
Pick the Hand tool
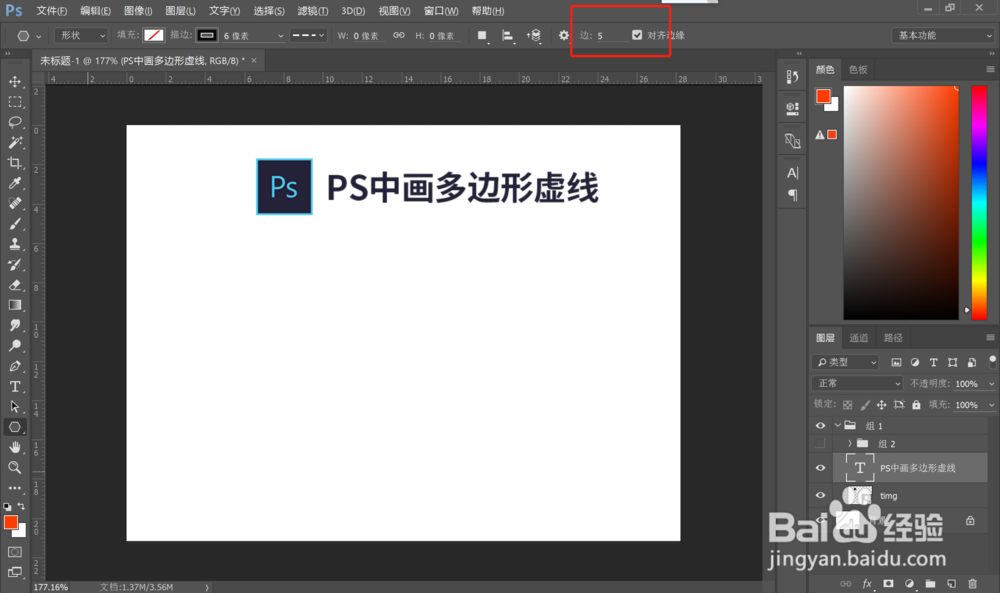coord(15,447)
